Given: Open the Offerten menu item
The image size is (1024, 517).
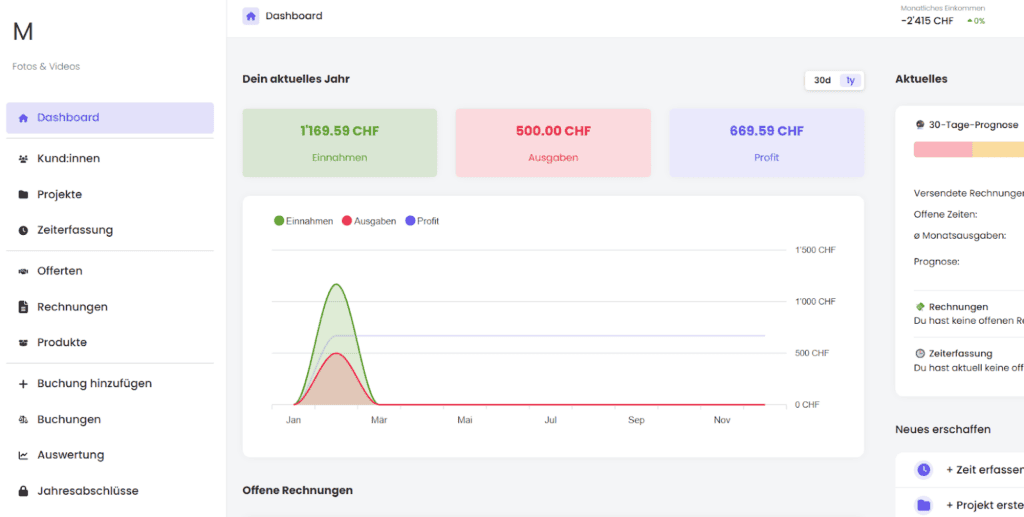Looking at the screenshot, I should [x=60, y=271].
